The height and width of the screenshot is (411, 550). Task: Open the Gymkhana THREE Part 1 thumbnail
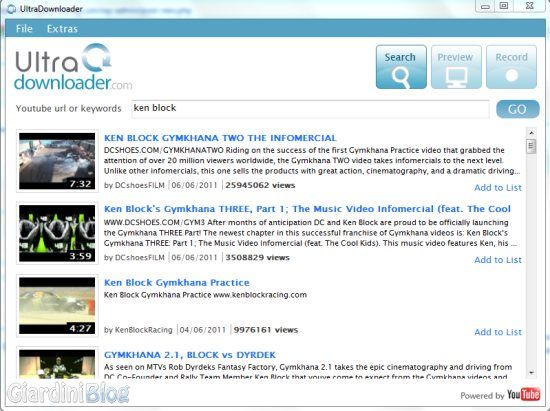click(57, 233)
